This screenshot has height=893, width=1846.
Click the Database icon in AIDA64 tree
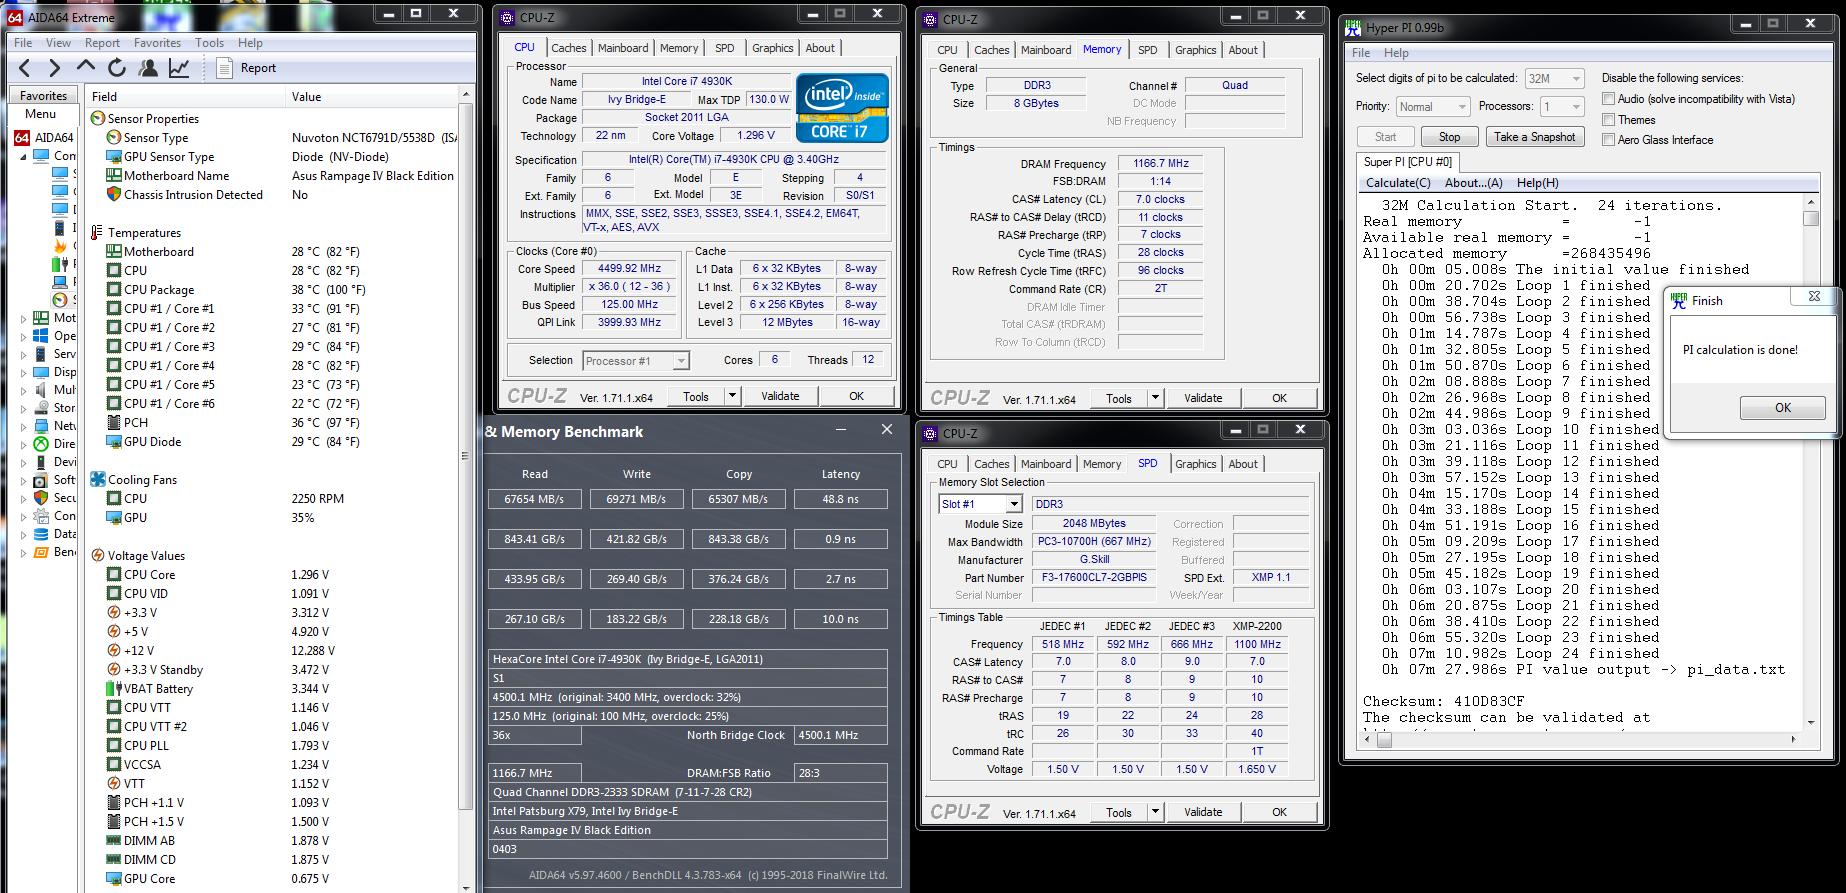(x=41, y=534)
